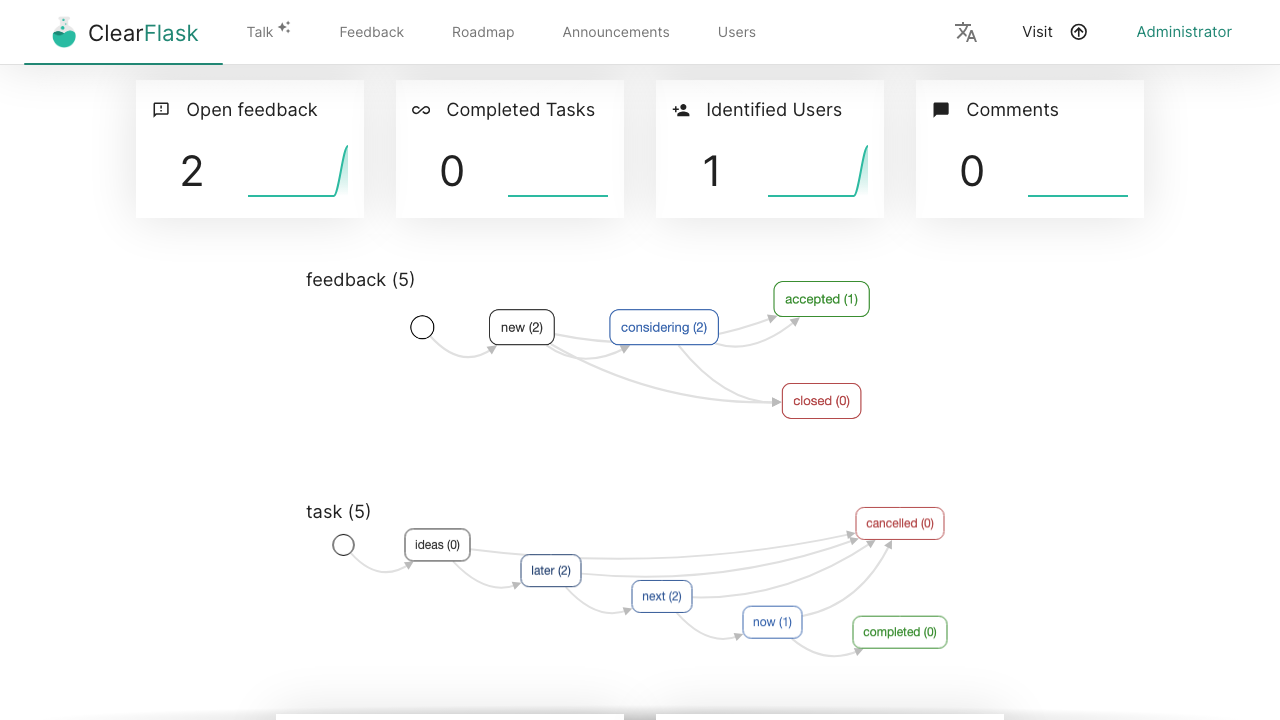
Task: Click the Visit link
Action: pyautogui.click(x=1037, y=32)
